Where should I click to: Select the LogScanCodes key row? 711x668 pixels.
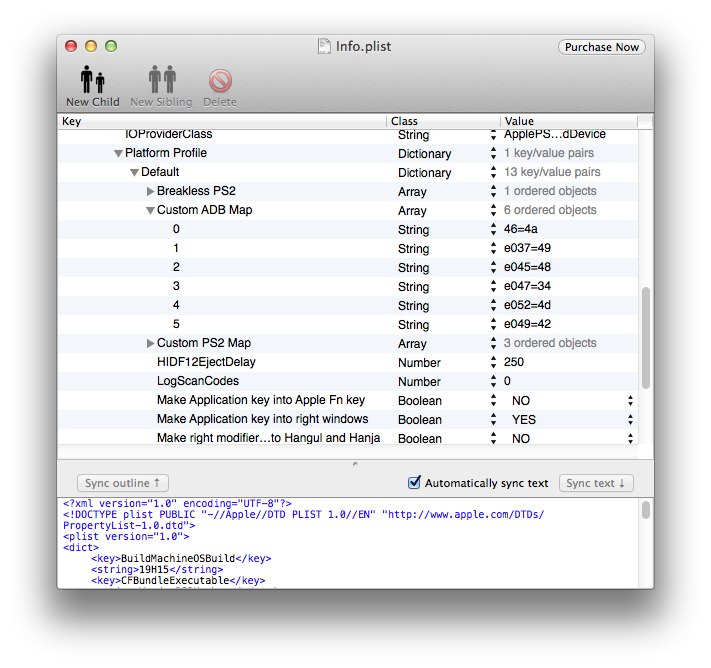(198, 381)
